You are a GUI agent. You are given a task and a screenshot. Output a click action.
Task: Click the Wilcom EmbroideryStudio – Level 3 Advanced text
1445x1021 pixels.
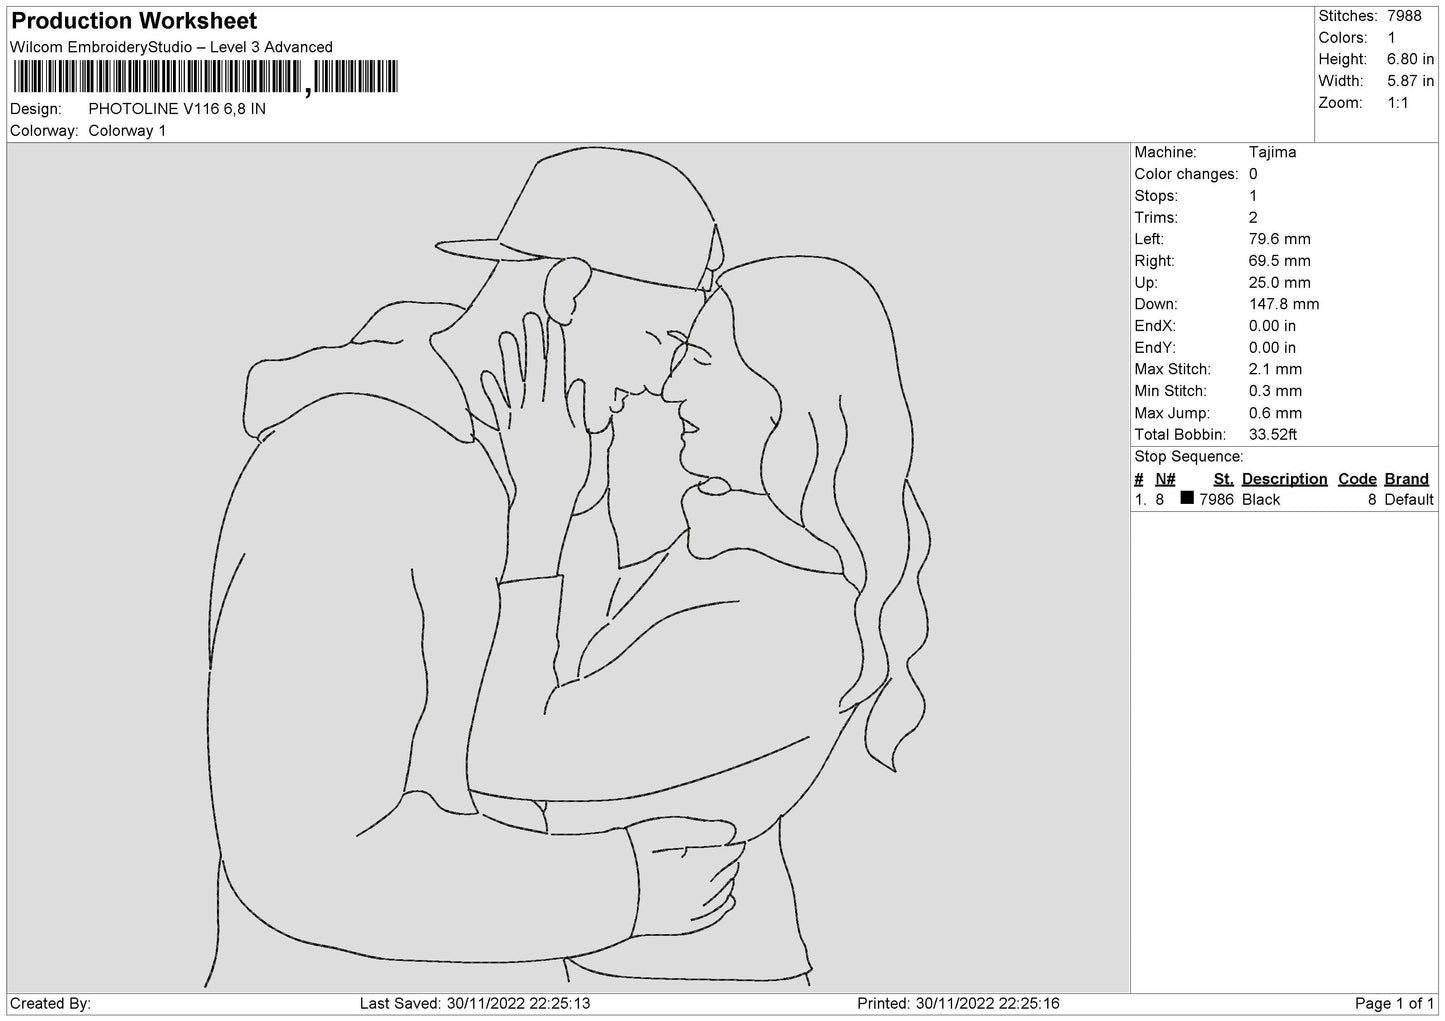click(171, 47)
